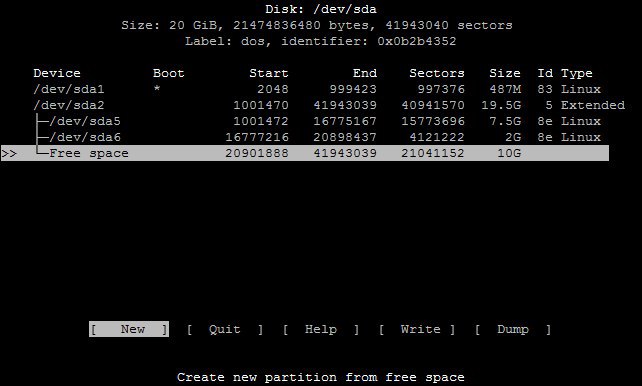Click the 2G size value
The width and height of the screenshot is (642, 386).
click(x=513, y=137)
